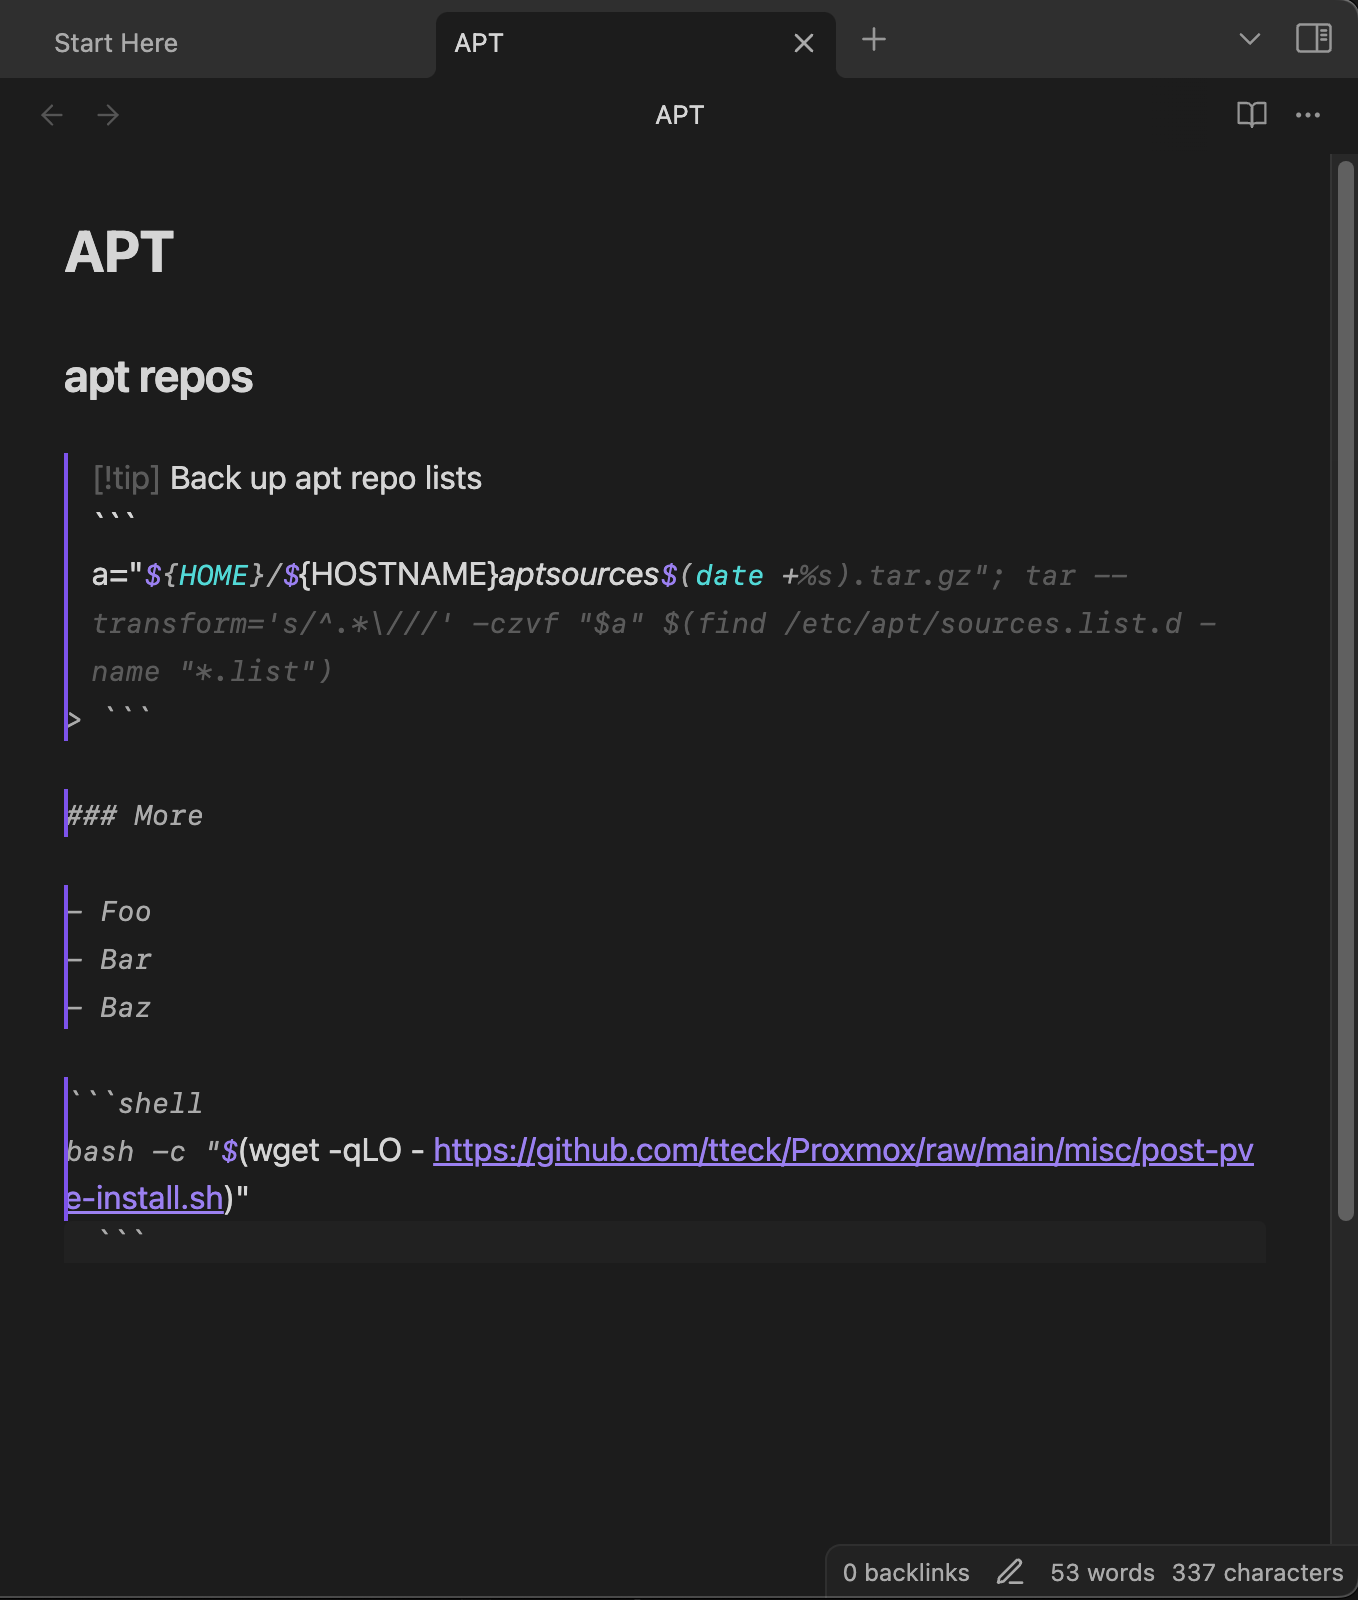Place cursor in the APT main heading
The width and height of the screenshot is (1358, 1600).
pos(120,252)
